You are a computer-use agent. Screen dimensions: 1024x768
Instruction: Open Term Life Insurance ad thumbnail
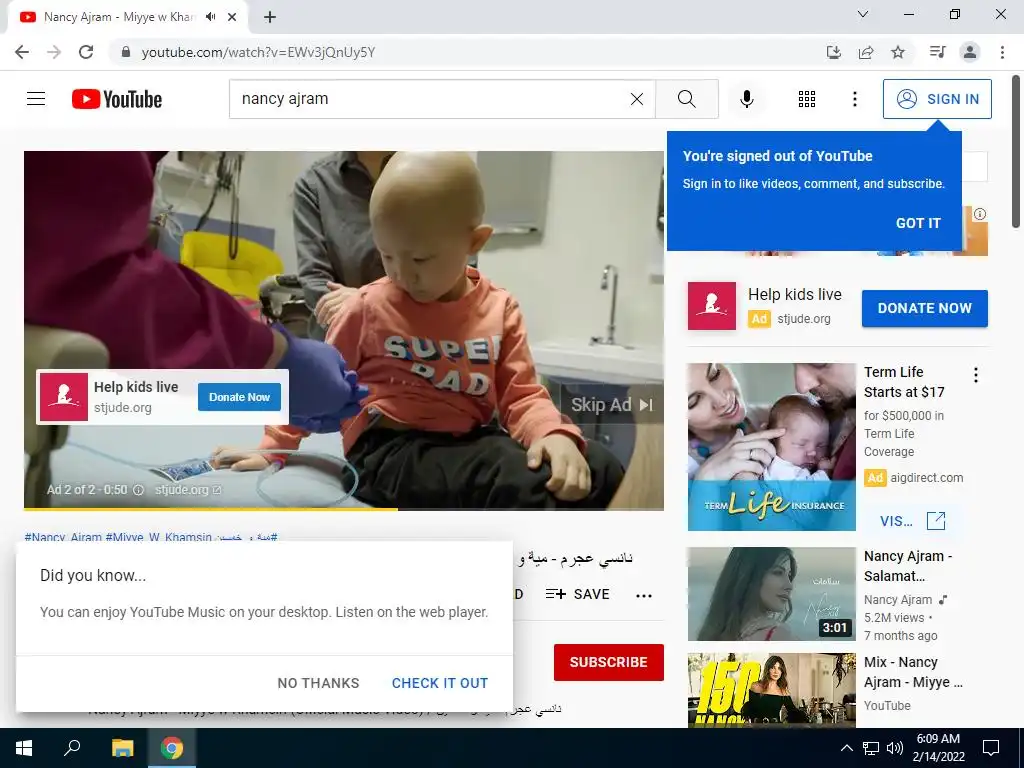click(x=771, y=447)
